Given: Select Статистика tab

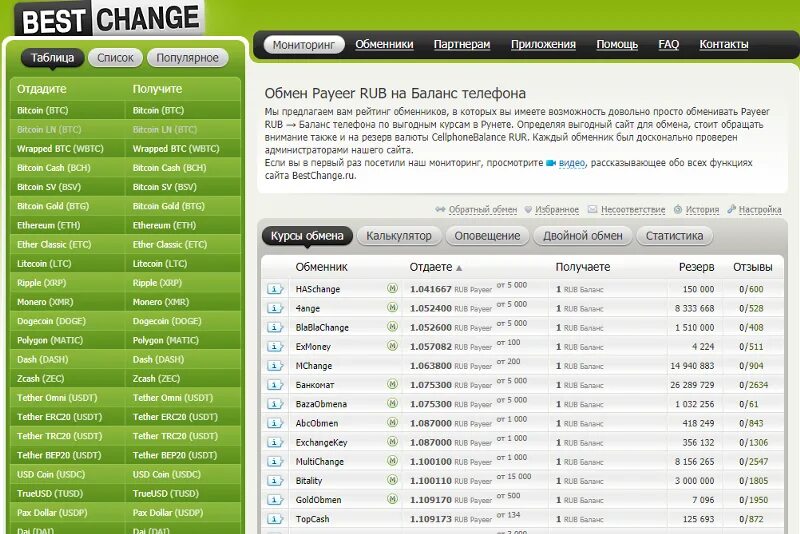Looking at the screenshot, I should [x=674, y=236].
